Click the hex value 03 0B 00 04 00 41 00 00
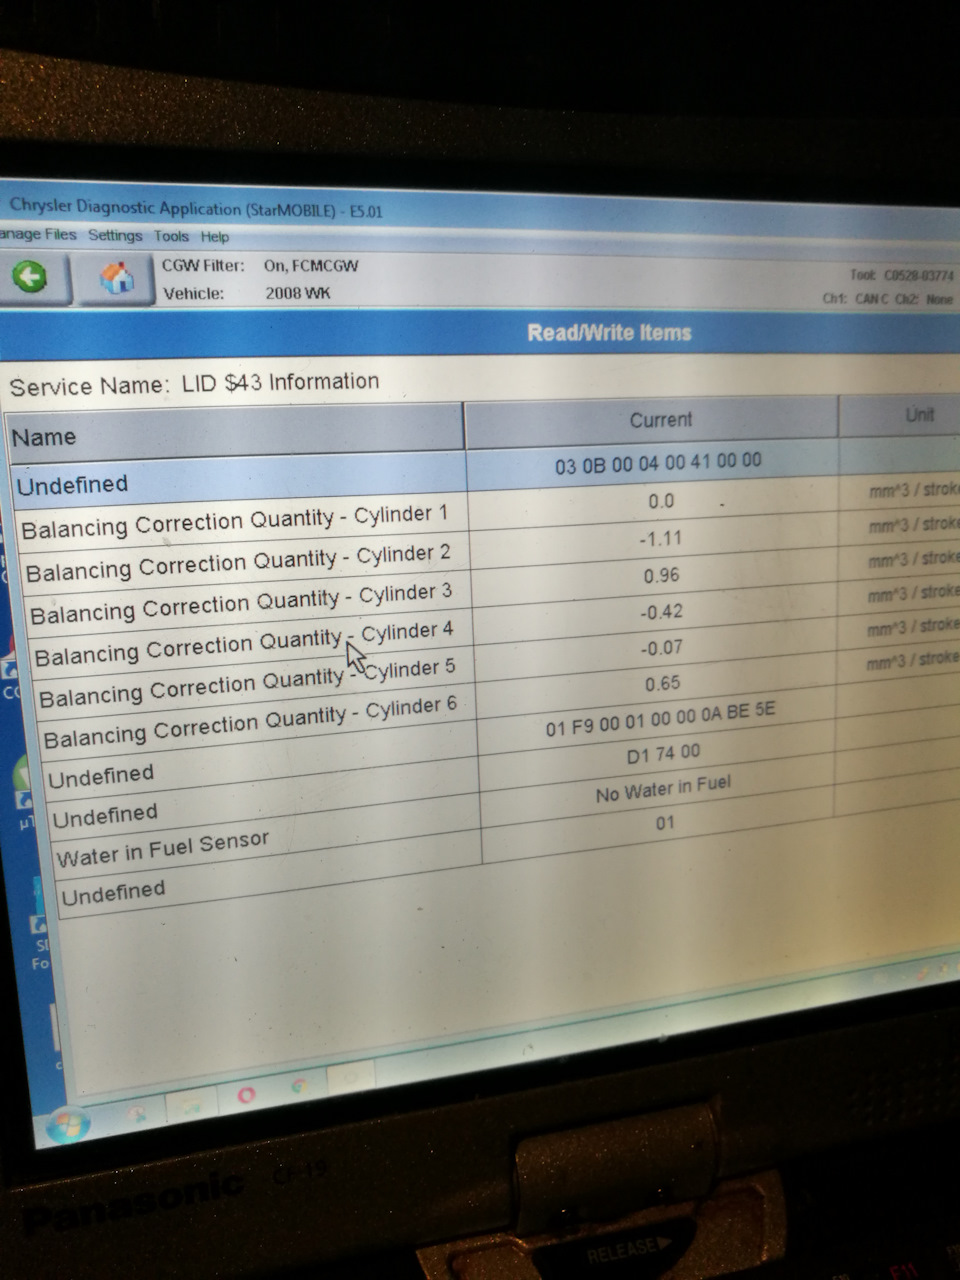Screen dimensions: 960x1280 point(658,463)
